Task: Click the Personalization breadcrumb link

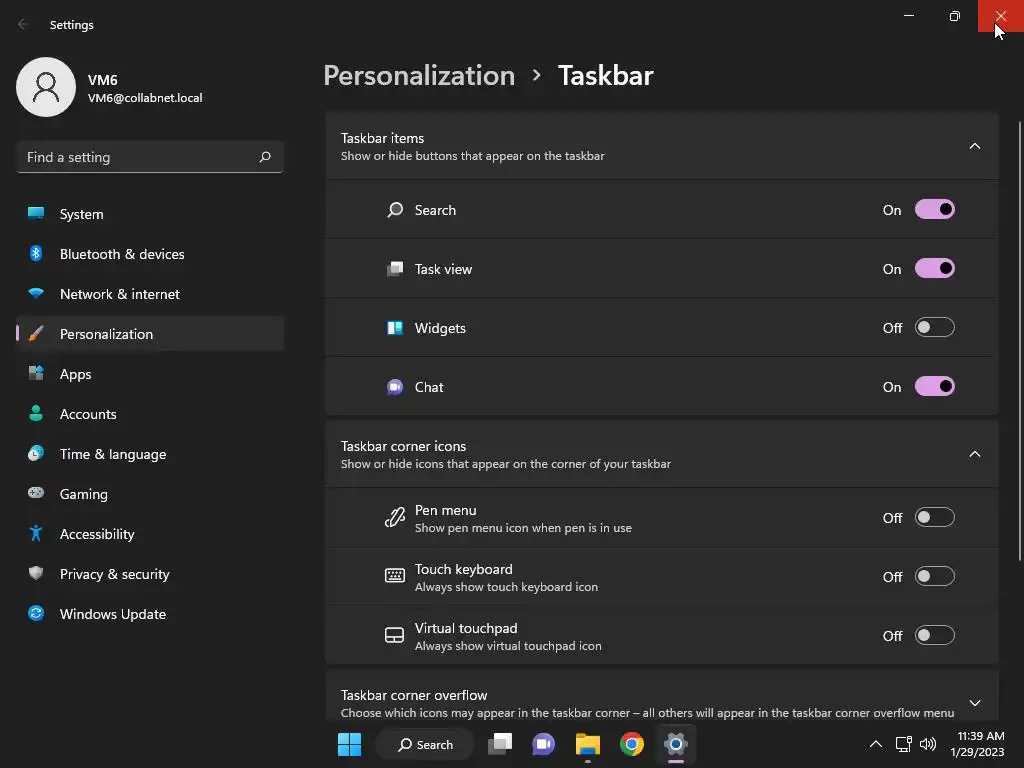Action: pyautogui.click(x=419, y=76)
